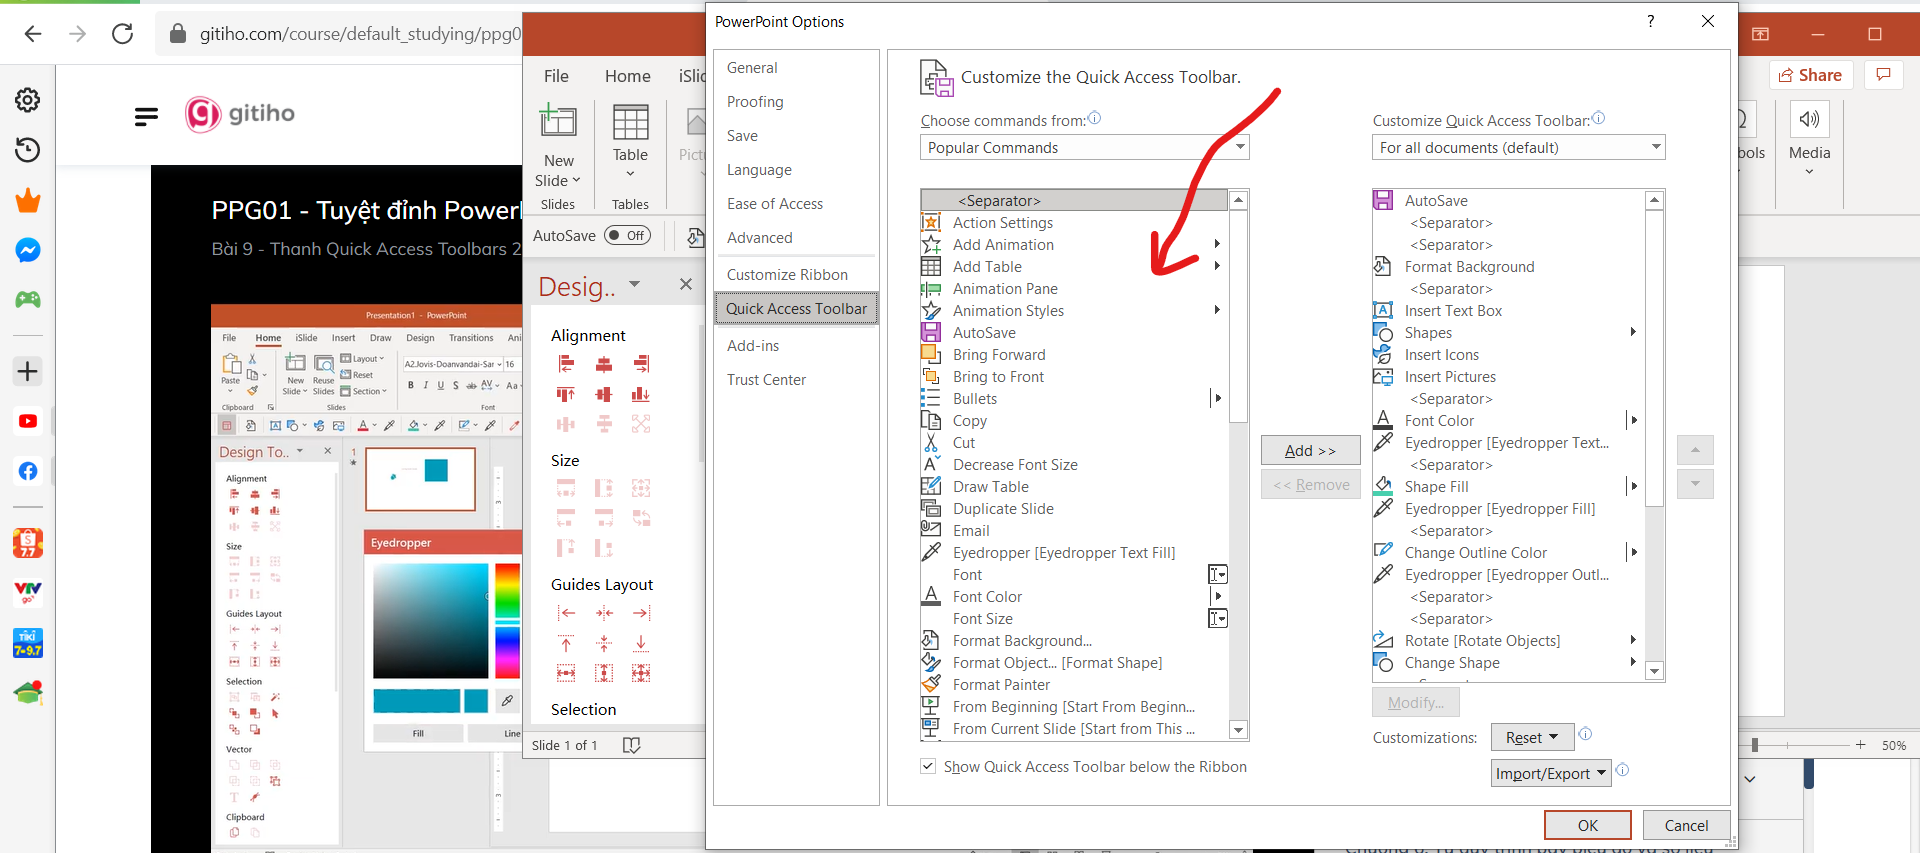
Task: Choose Draw Table command icon
Action: coord(931,486)
